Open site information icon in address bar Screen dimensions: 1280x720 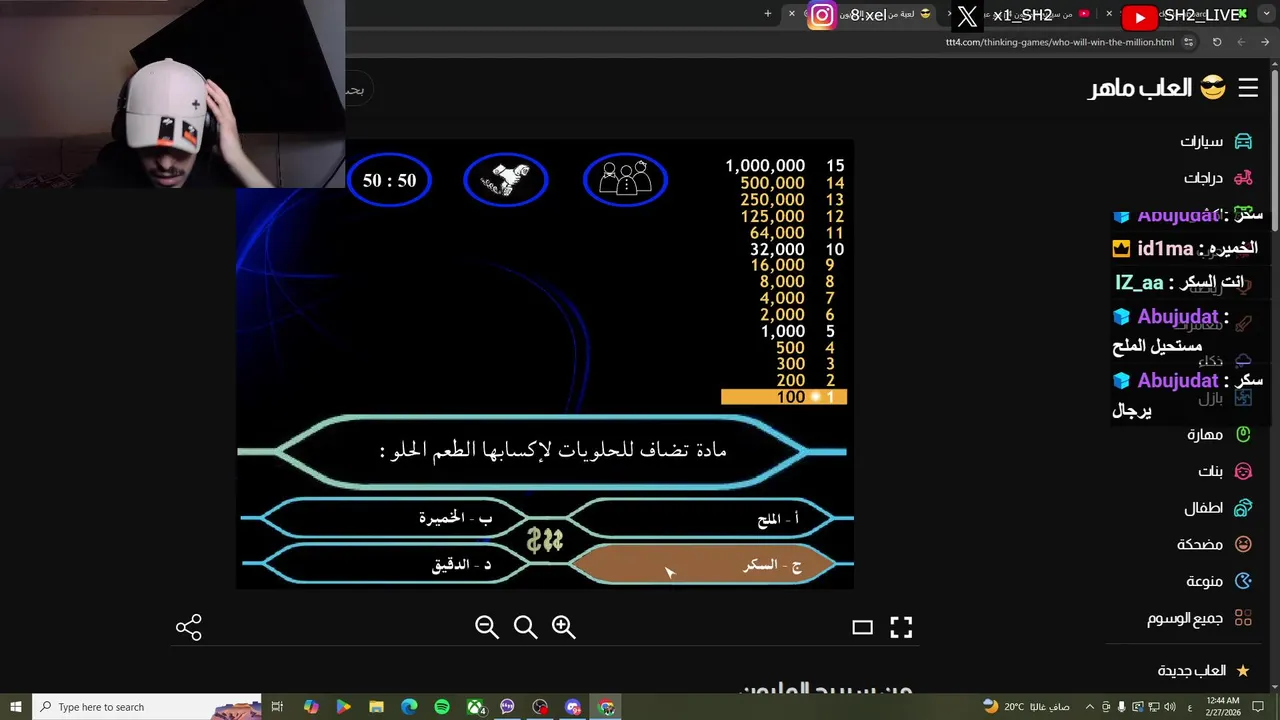[x=1188, y=42]
